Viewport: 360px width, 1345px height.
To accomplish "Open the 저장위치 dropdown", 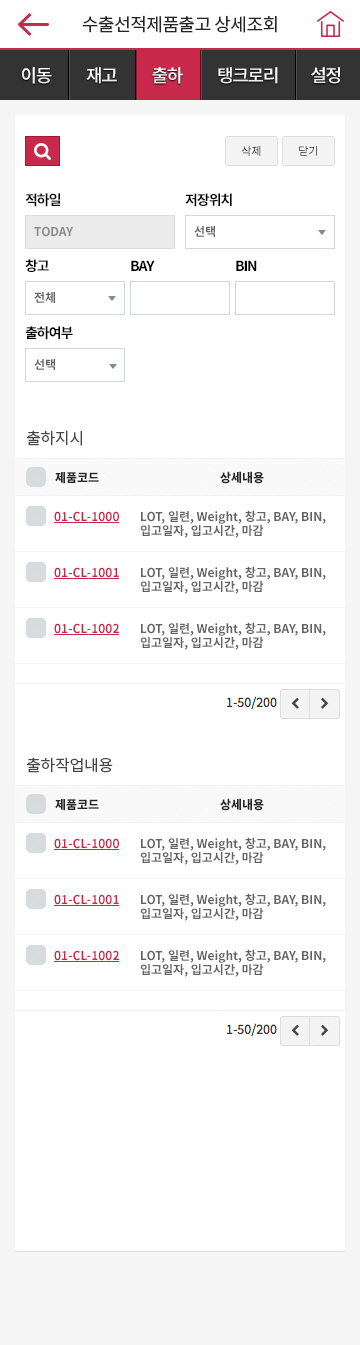I will click(x=260, y=232).
